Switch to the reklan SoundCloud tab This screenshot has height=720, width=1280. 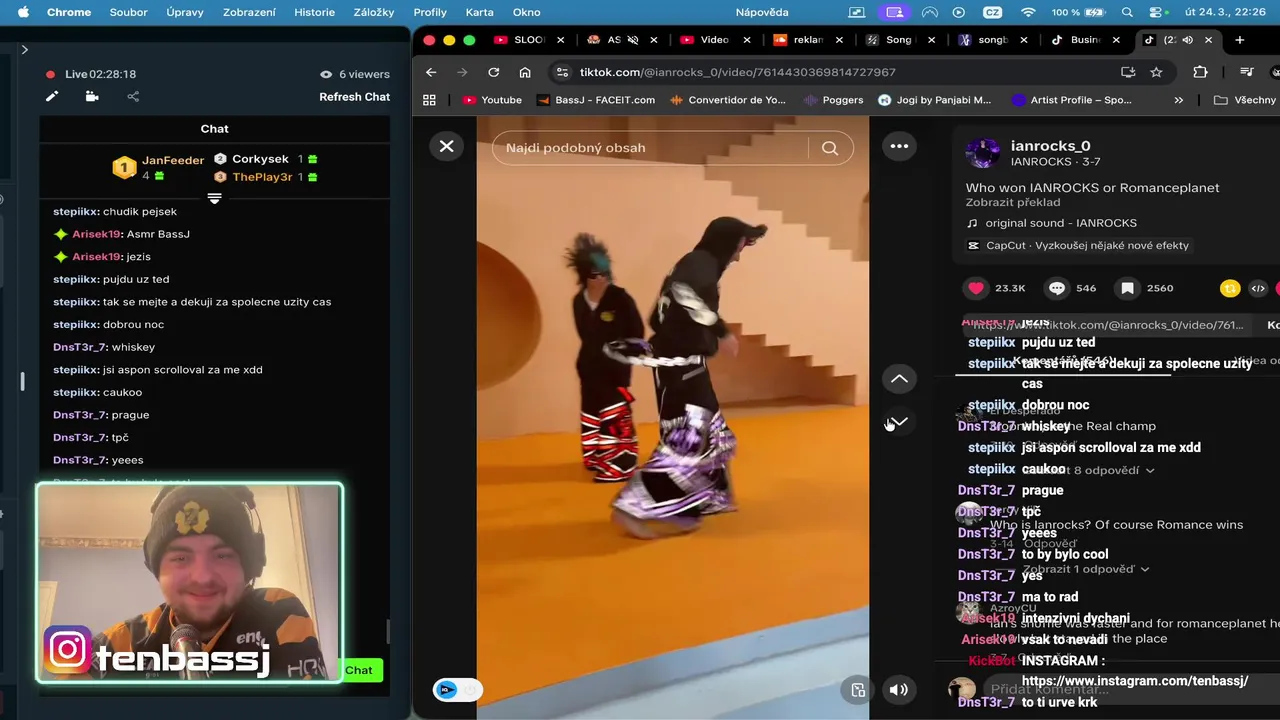point(809,40)
